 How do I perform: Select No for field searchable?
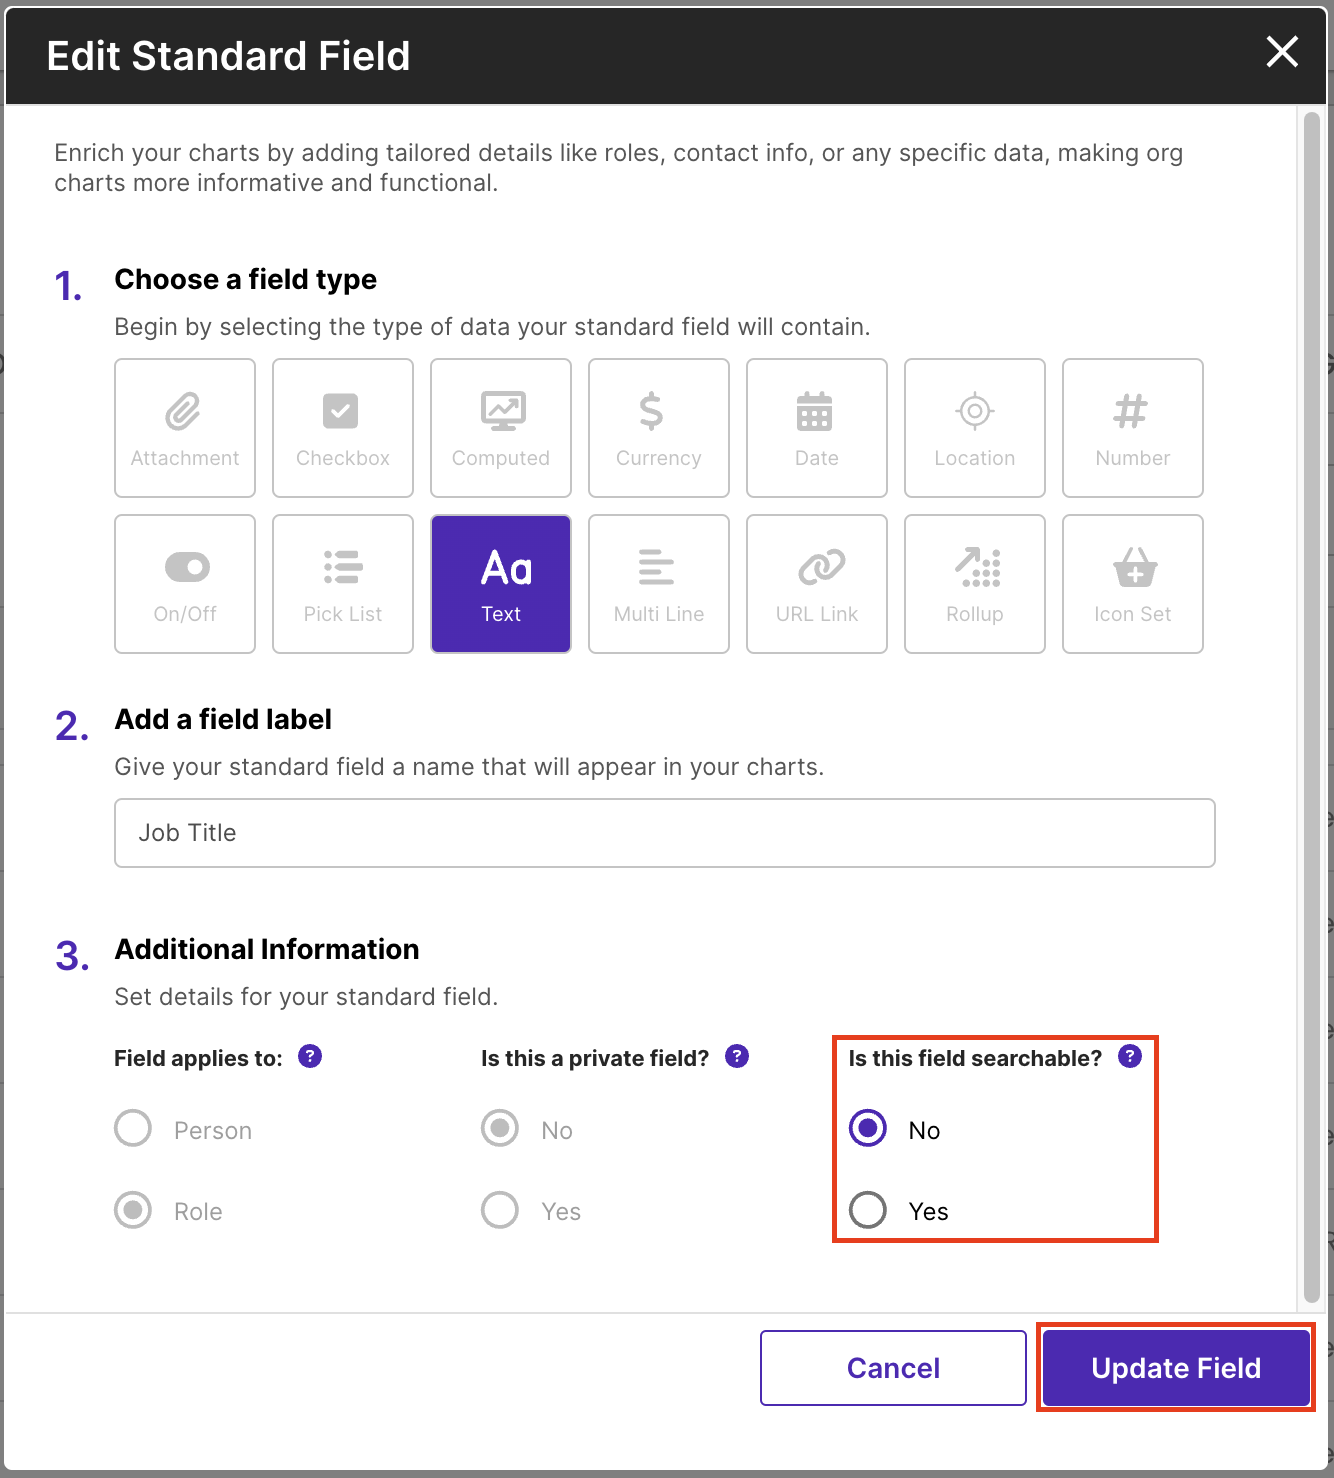tap(868, 1129)
